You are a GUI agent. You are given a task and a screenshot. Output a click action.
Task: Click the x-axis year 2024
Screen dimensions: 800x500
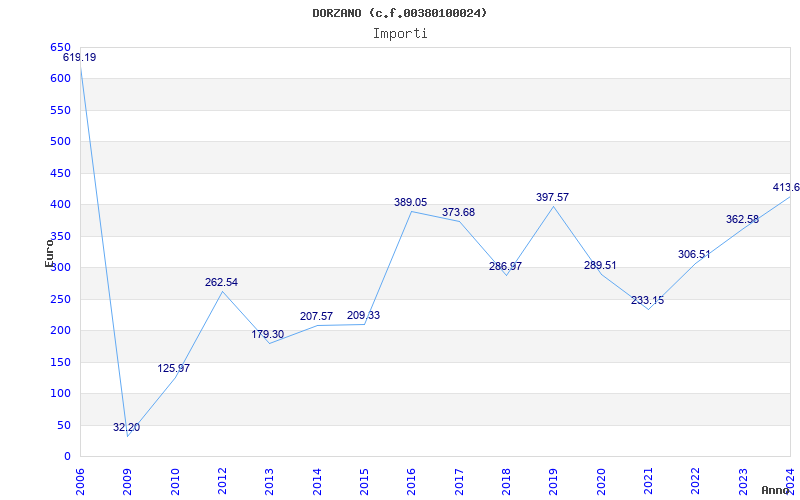[x=790, y=482]
